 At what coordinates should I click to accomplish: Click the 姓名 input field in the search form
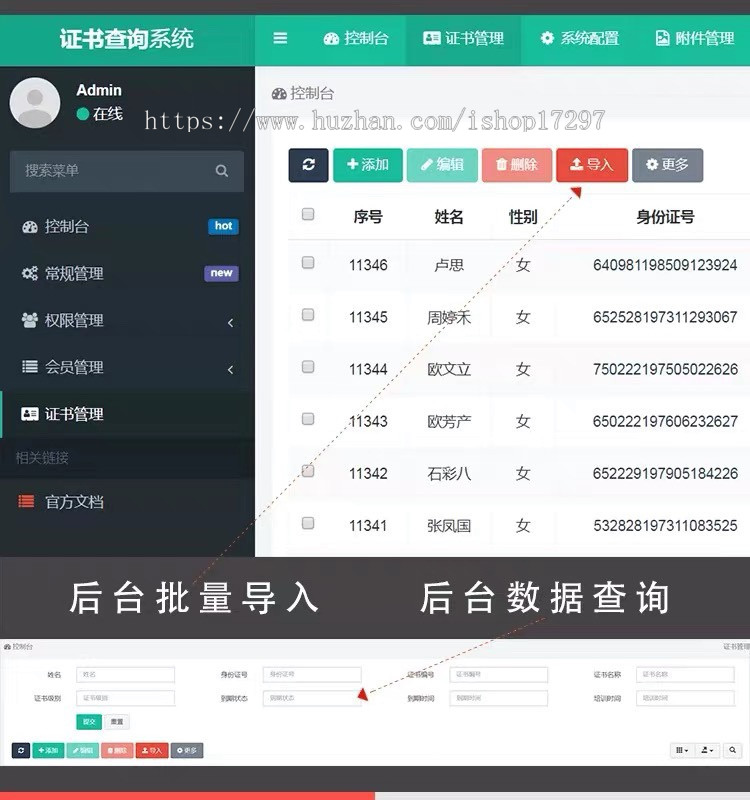126,674
